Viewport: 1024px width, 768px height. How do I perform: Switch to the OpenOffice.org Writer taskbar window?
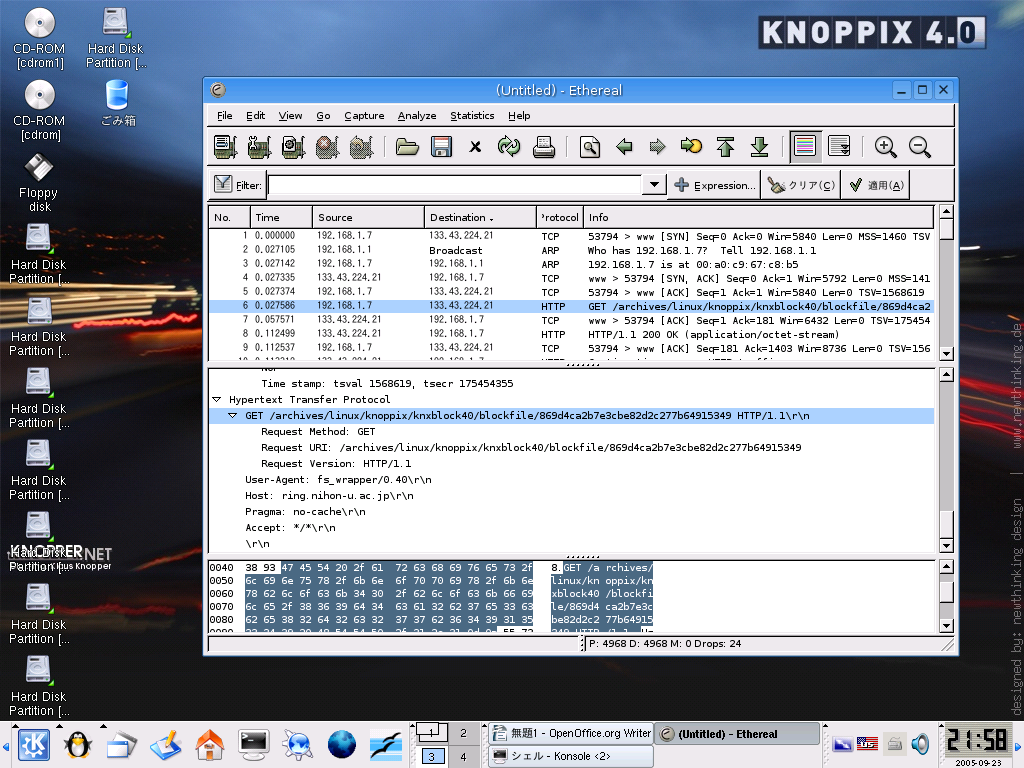571,733
